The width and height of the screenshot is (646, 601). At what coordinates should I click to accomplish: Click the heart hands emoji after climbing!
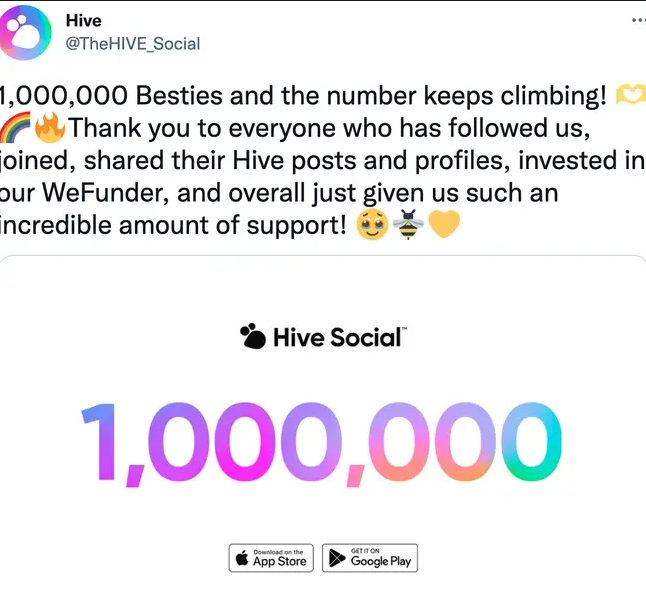pos(630,95)
